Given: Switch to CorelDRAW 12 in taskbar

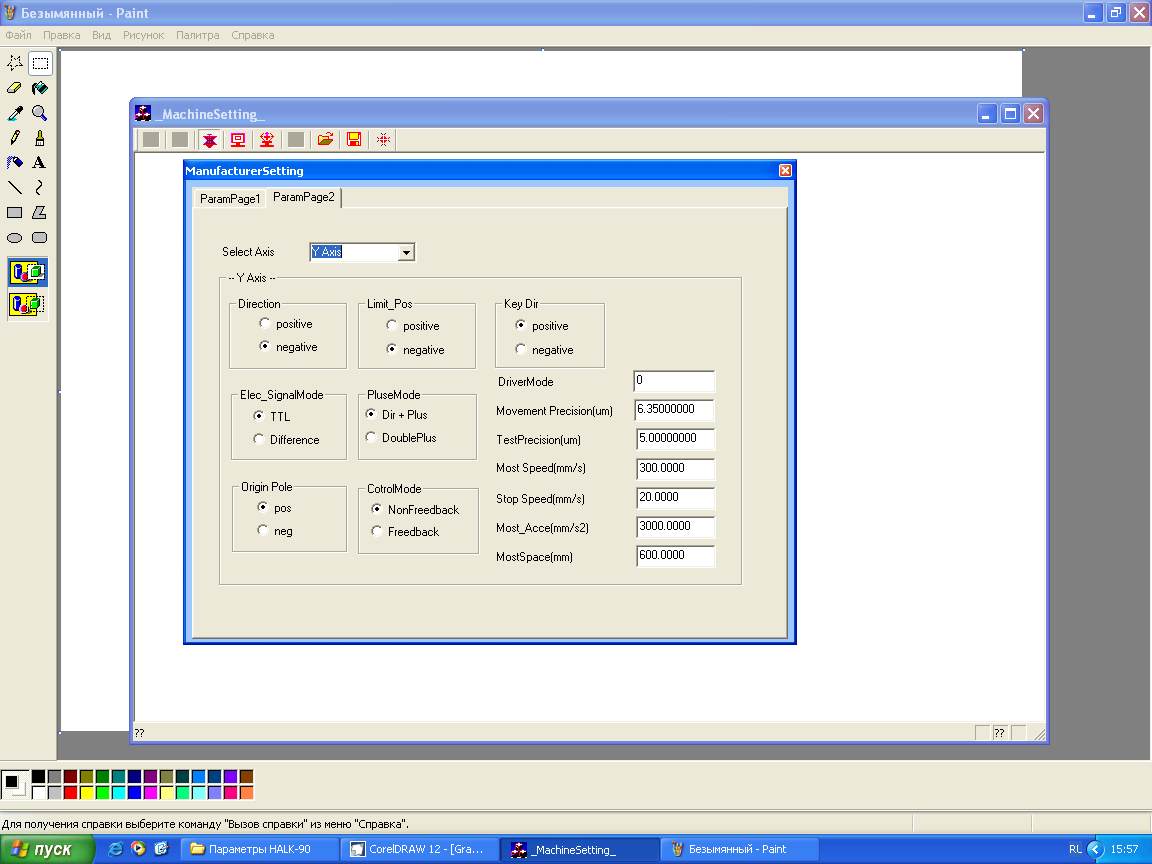Looking at the screenshot, I should coord(417,849).
